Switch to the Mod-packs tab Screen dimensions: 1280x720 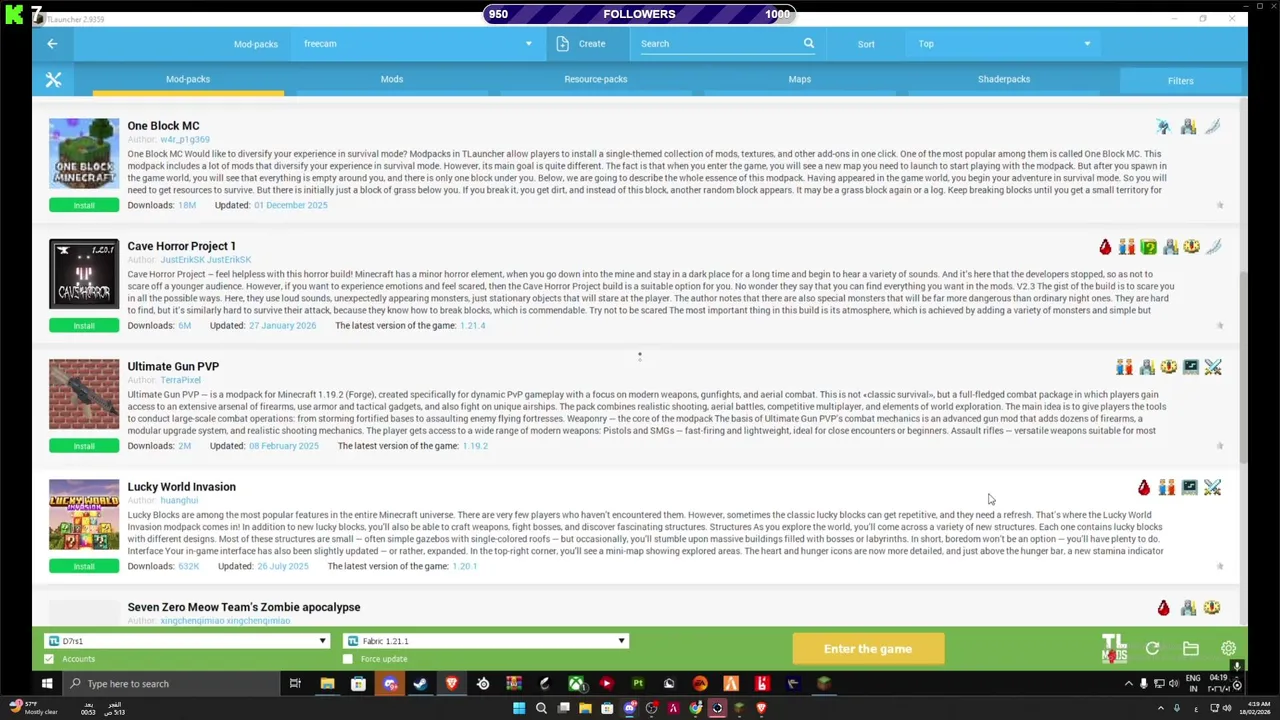[188, 79]
